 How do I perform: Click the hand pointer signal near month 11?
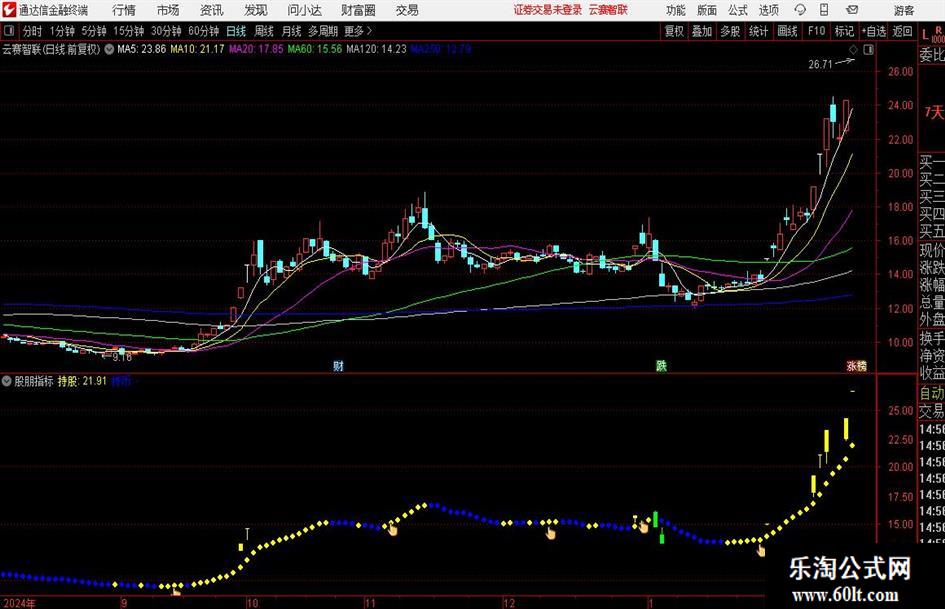coord(392,529)
